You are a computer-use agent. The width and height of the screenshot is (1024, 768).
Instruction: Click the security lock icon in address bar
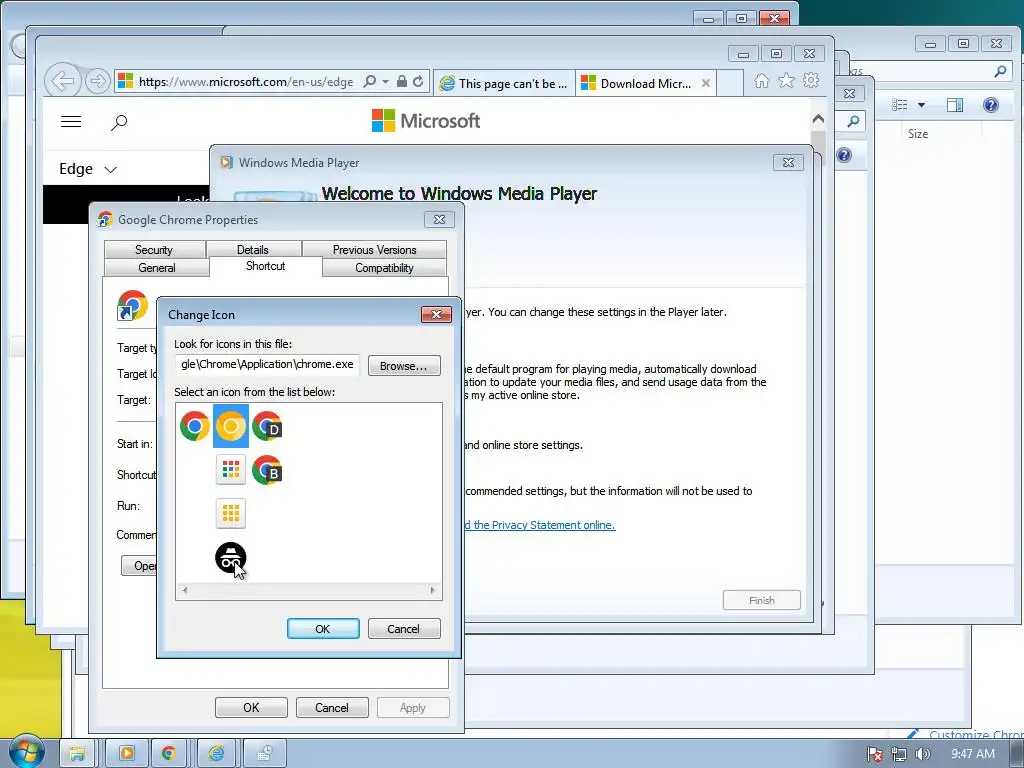pos(402,81)
